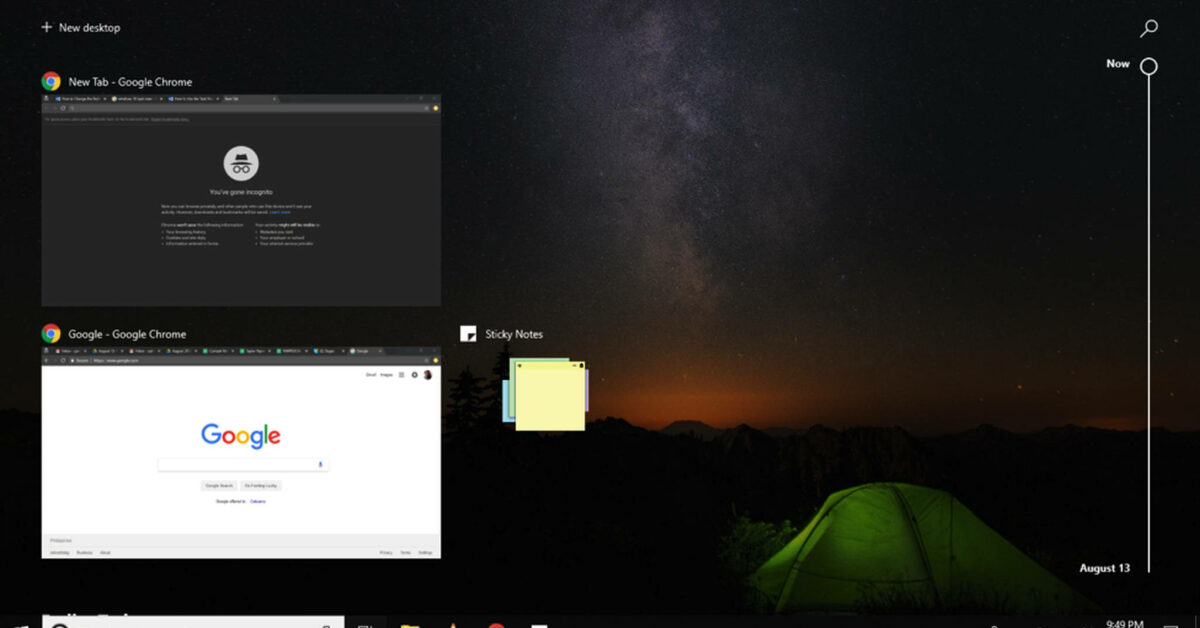This screenshot has width=1200, height=628.
Task: Click the "I'm Feeling Lucky" button
Action: [x=261, y=485]
